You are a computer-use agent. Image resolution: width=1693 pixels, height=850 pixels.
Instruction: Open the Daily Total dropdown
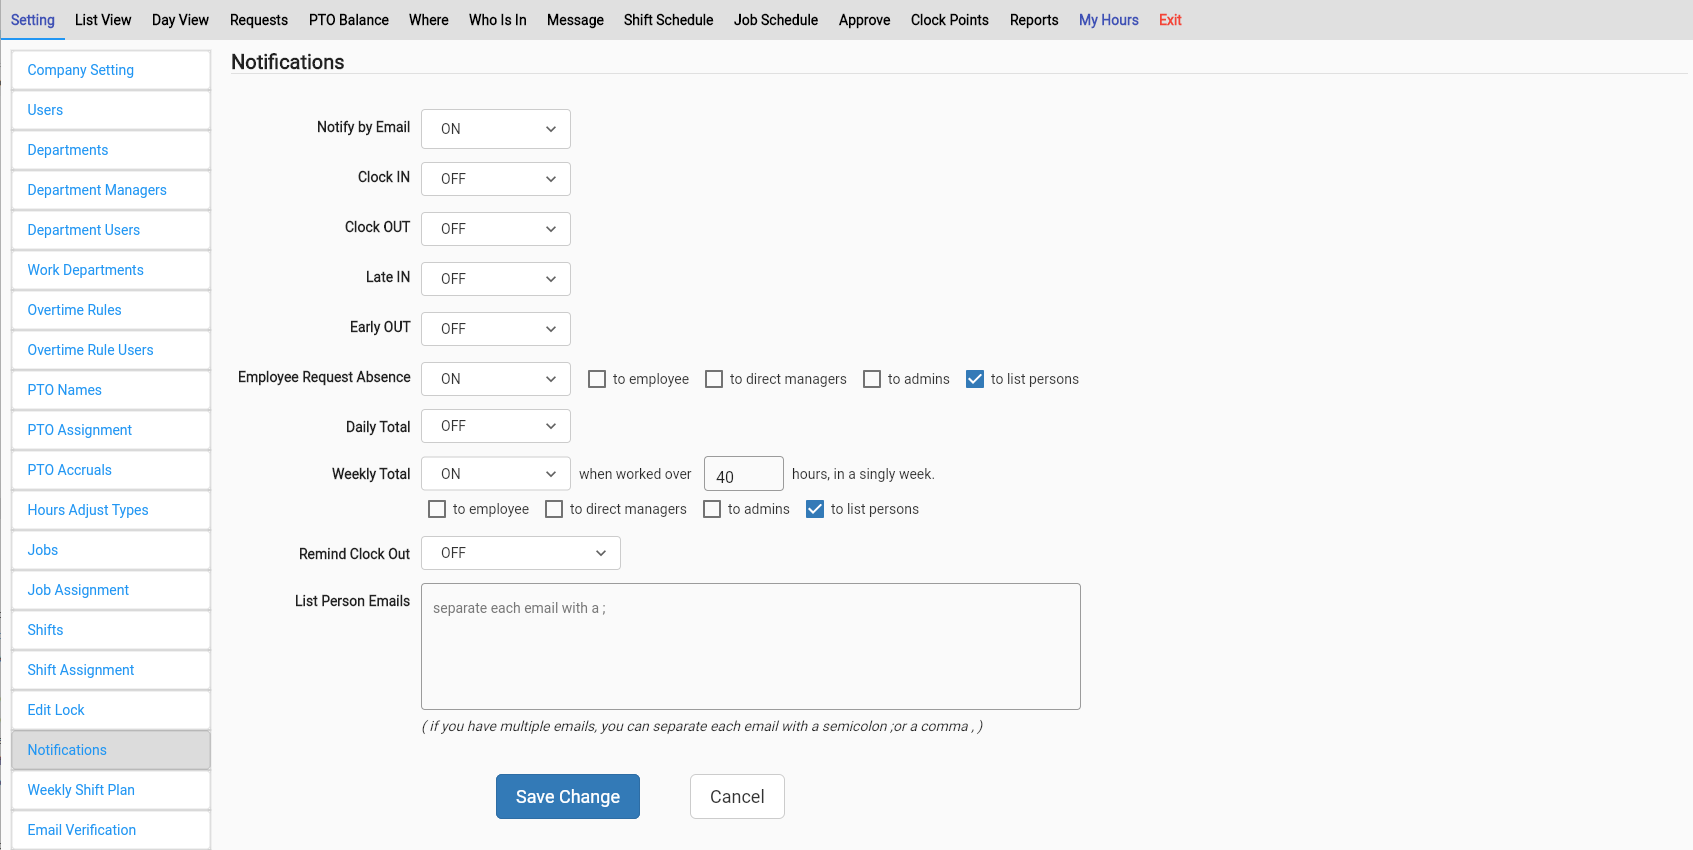pyautogui.click(x=496, y=426)
